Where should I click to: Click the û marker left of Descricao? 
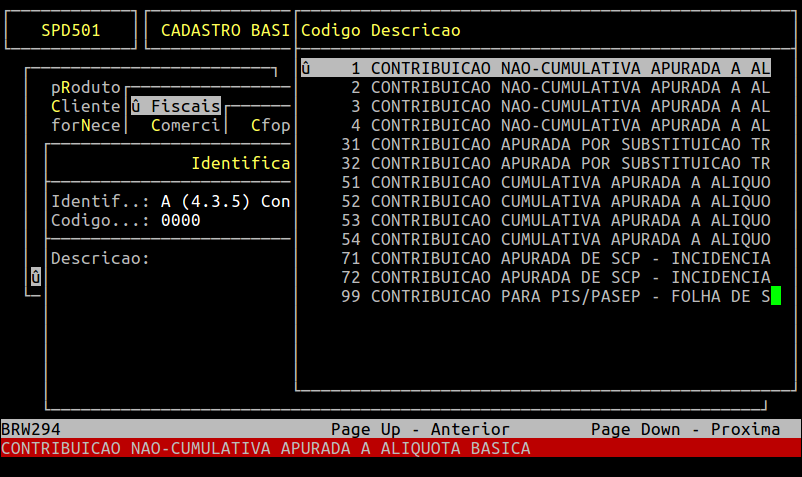35,276
